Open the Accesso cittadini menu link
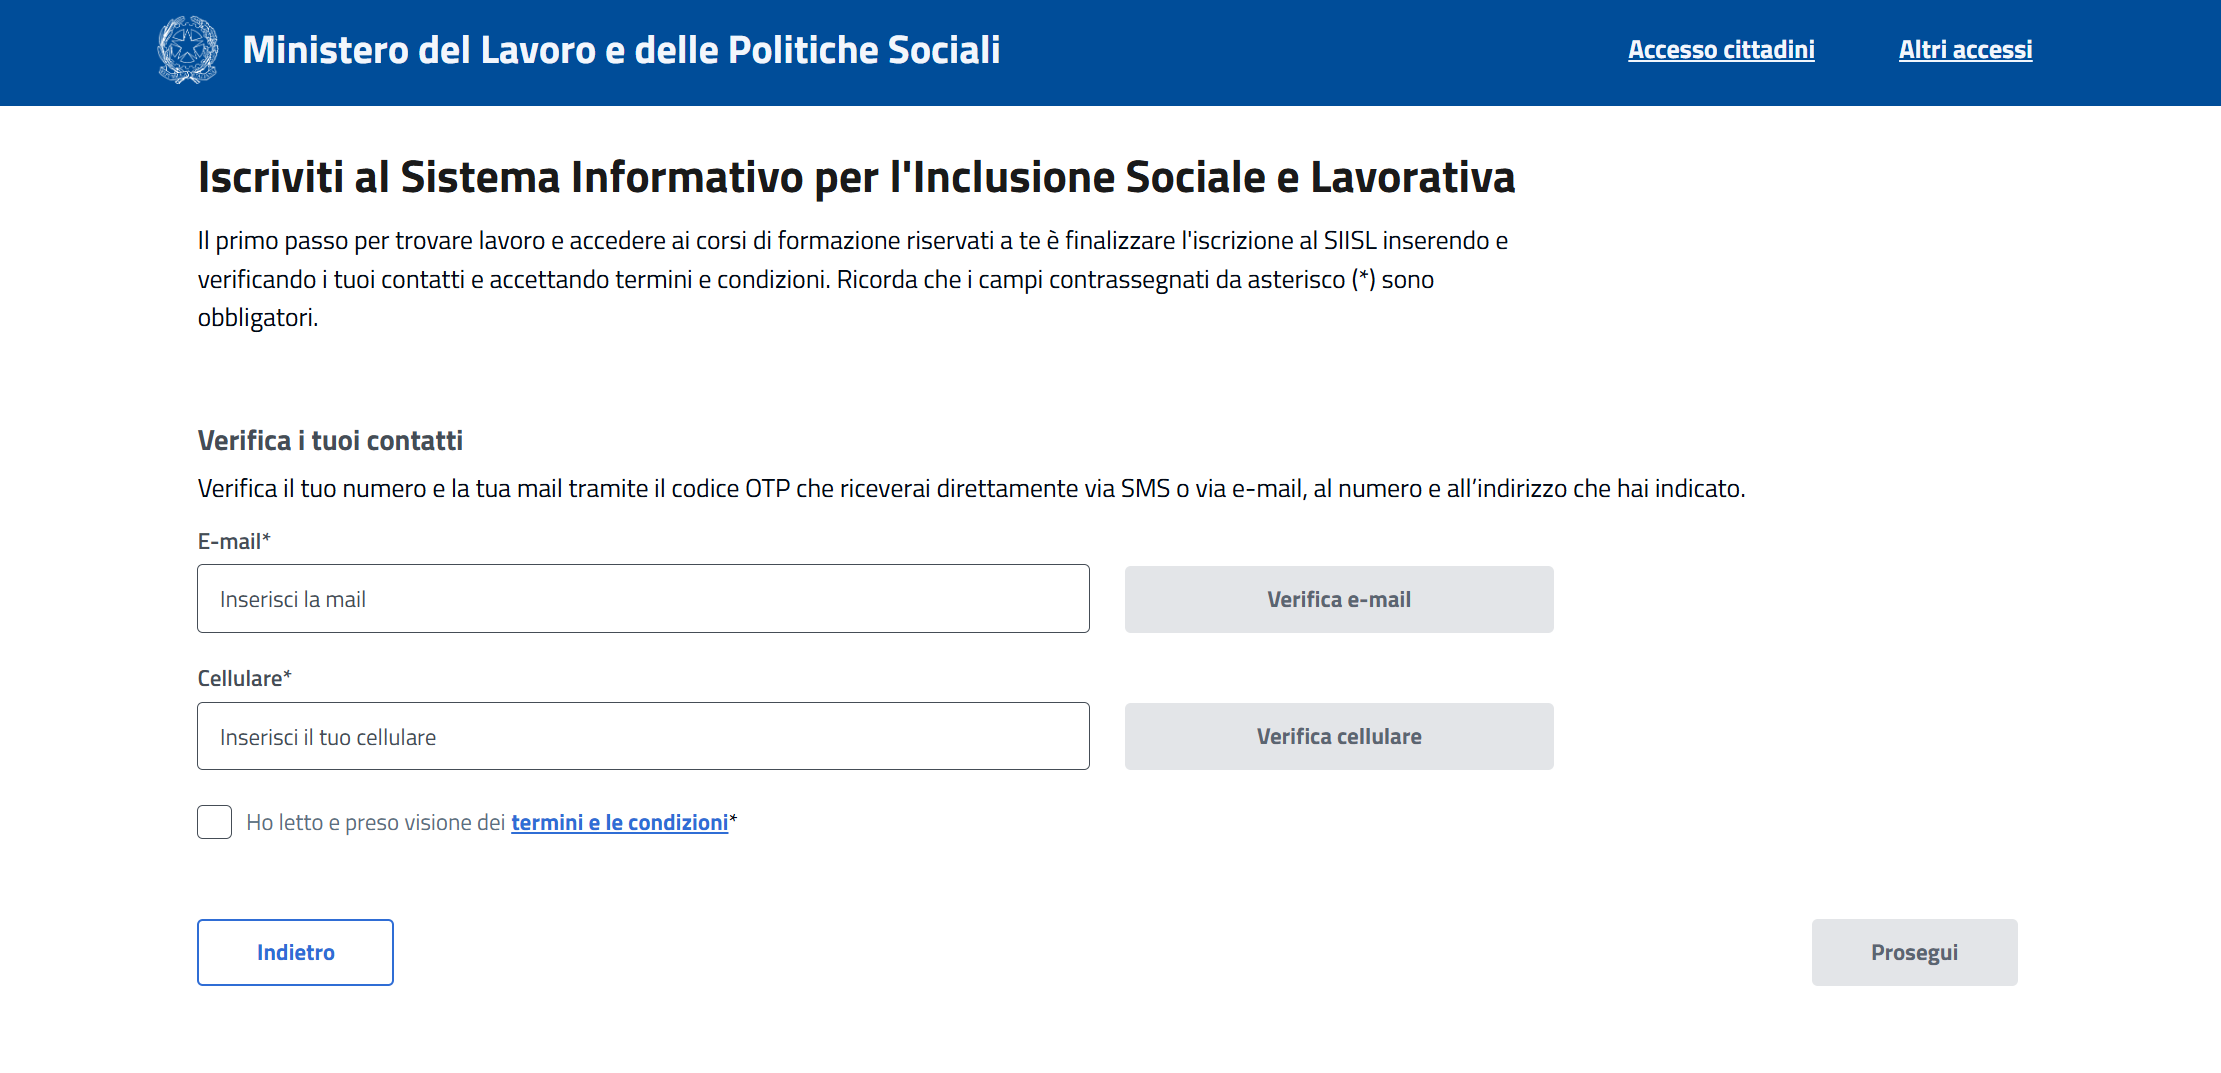2221x1073 pixels. click(x=1721, y=50)
